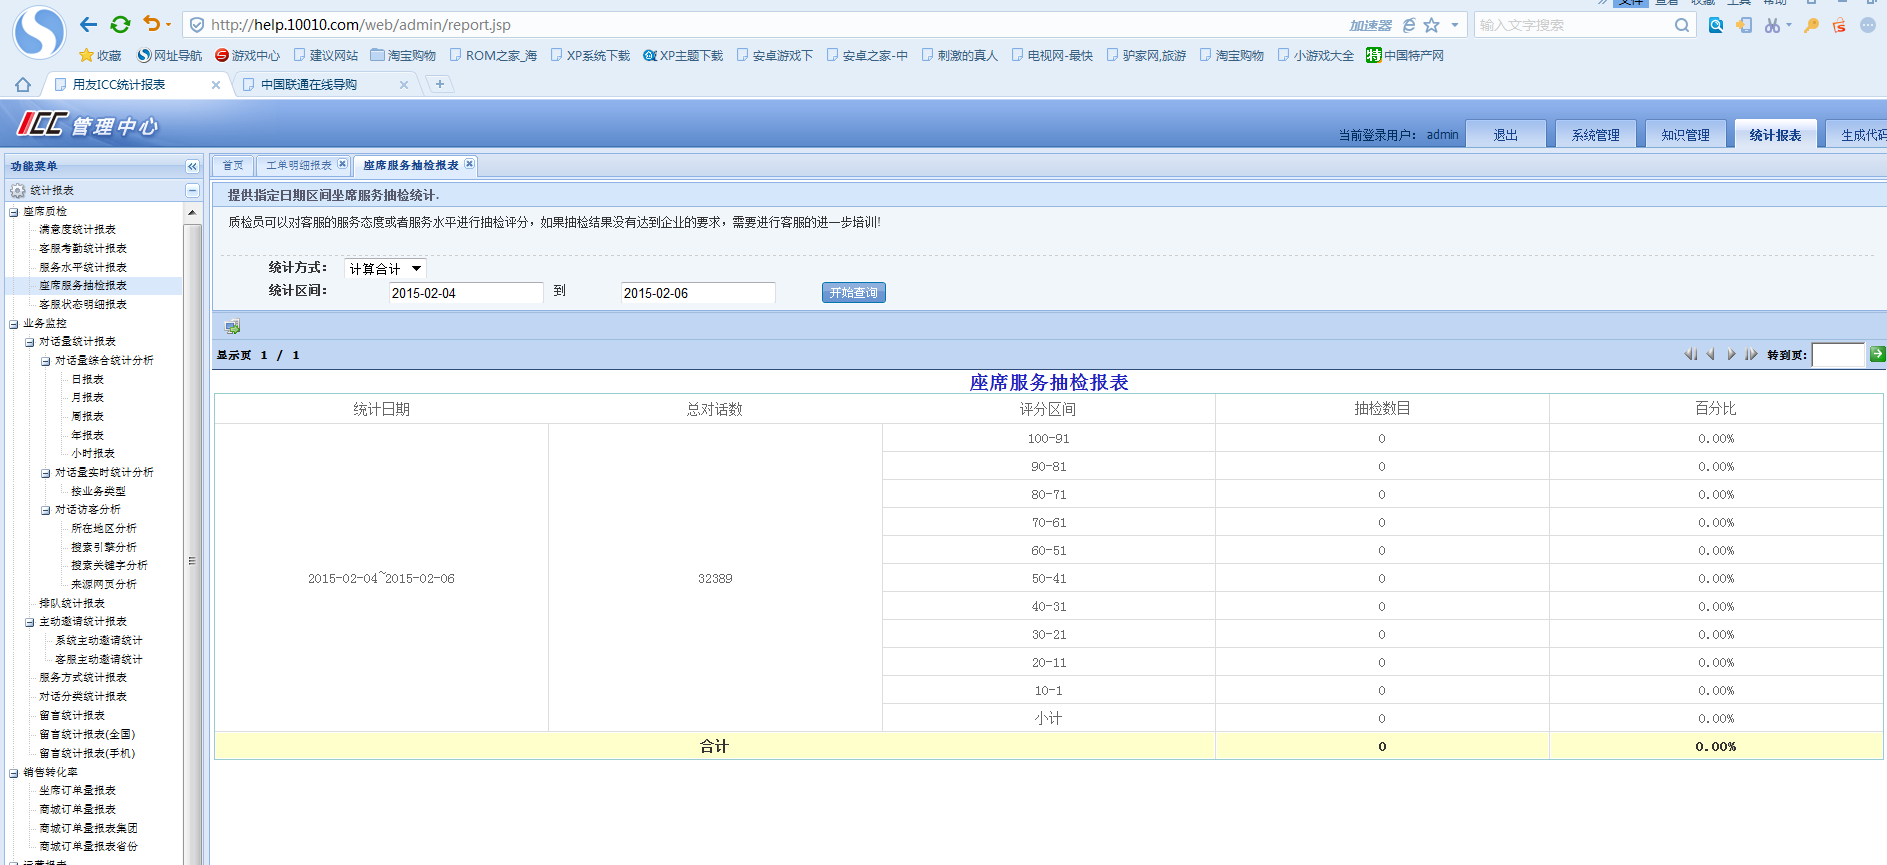Go to the next report page

tap(1731, 354)
